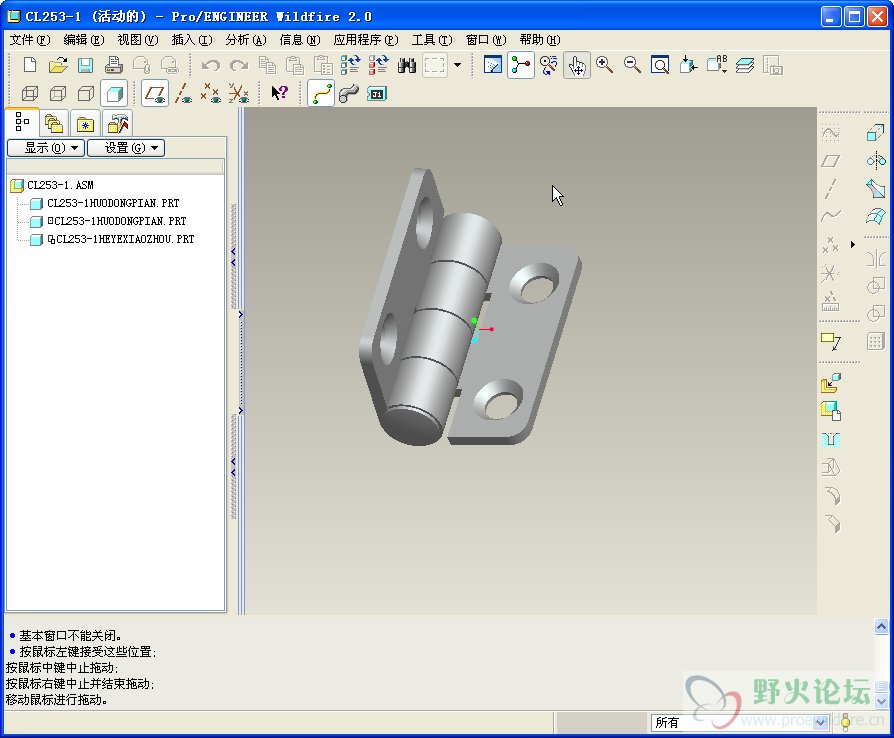894x738 pixels.
Task: Switch to the Model Tree navigator tab
Action: pos(22,121)
